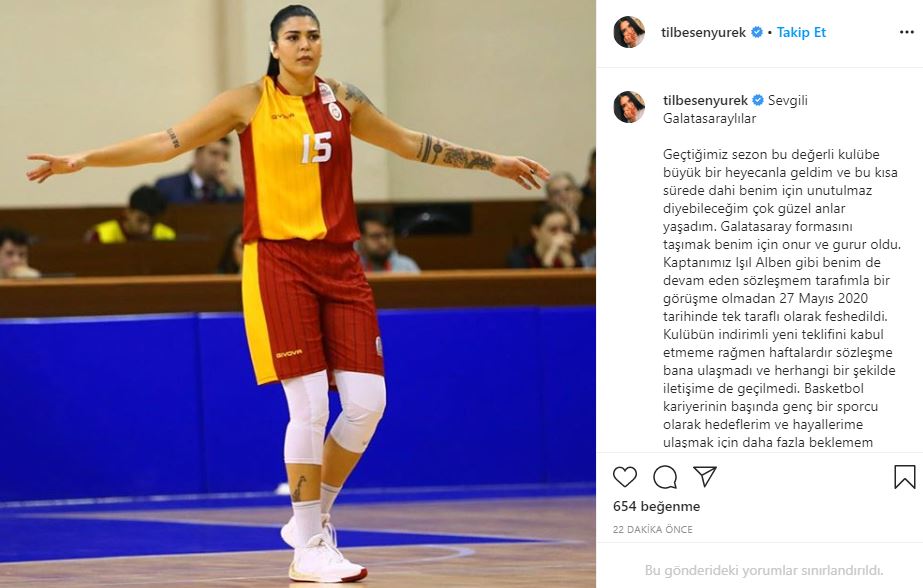Click the caption text starting Geçtiğimiz sezon

tap(782, 298)
